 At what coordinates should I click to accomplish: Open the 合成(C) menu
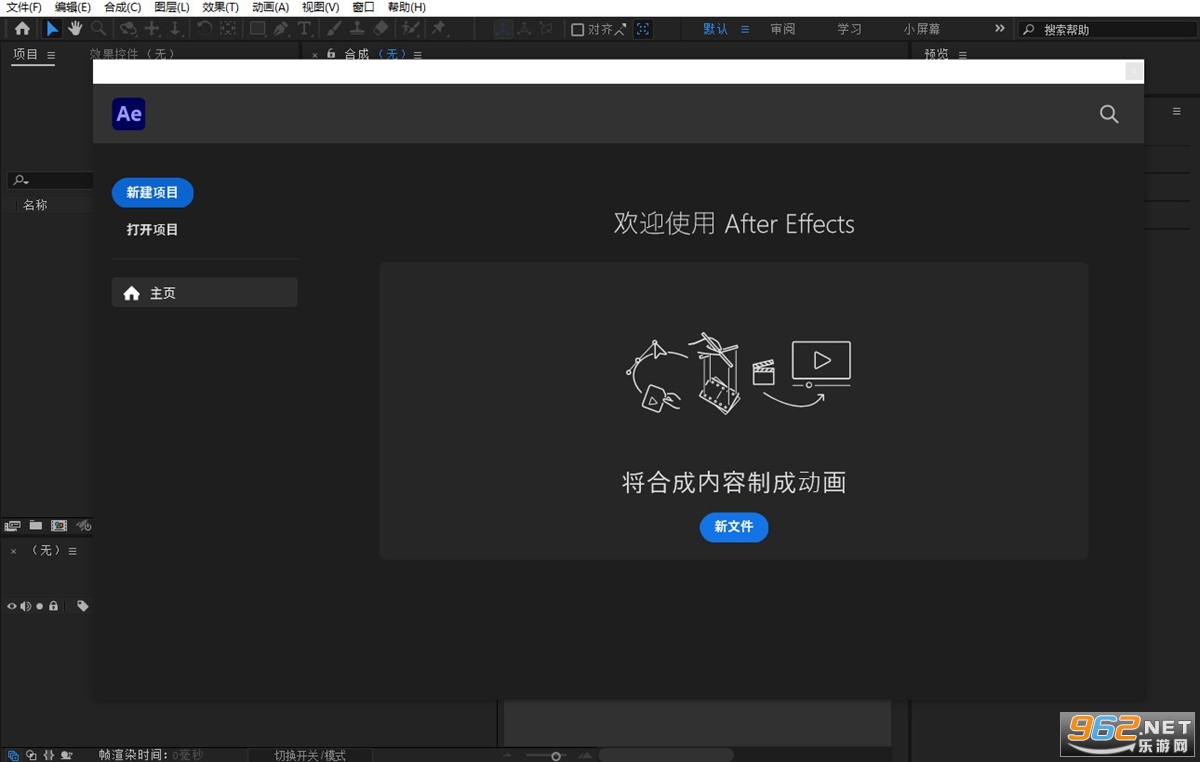tap(122, 7)
